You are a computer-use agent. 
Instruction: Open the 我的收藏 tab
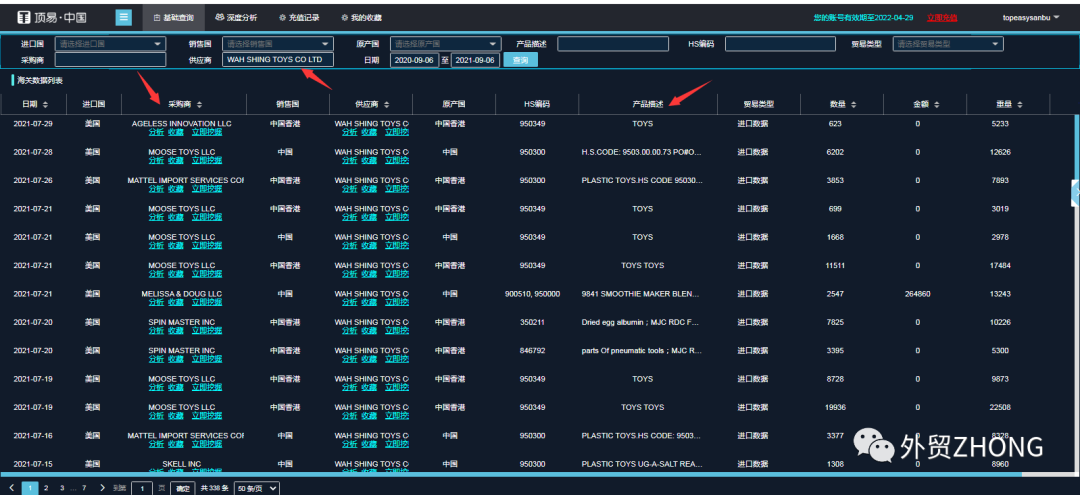tap(361, 17)
